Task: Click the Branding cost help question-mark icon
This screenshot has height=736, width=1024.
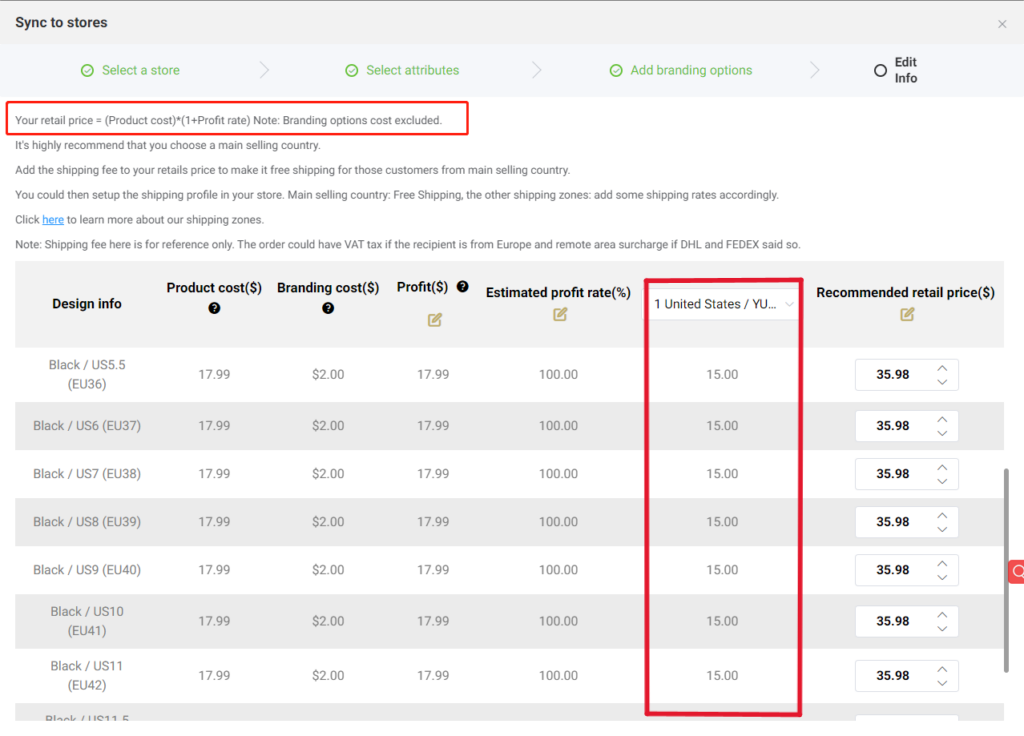Action: point(328,309)
